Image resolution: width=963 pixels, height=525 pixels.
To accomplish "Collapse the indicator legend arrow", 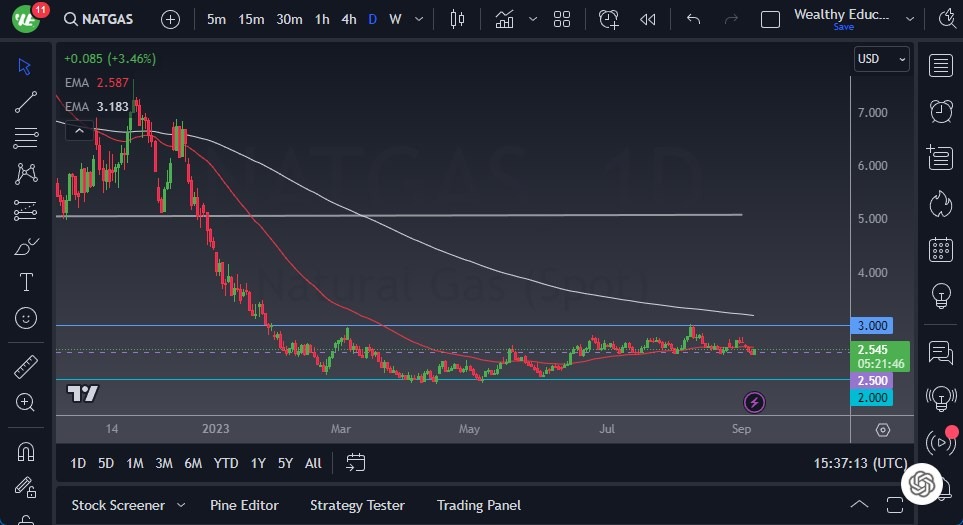I will [76, 130].
